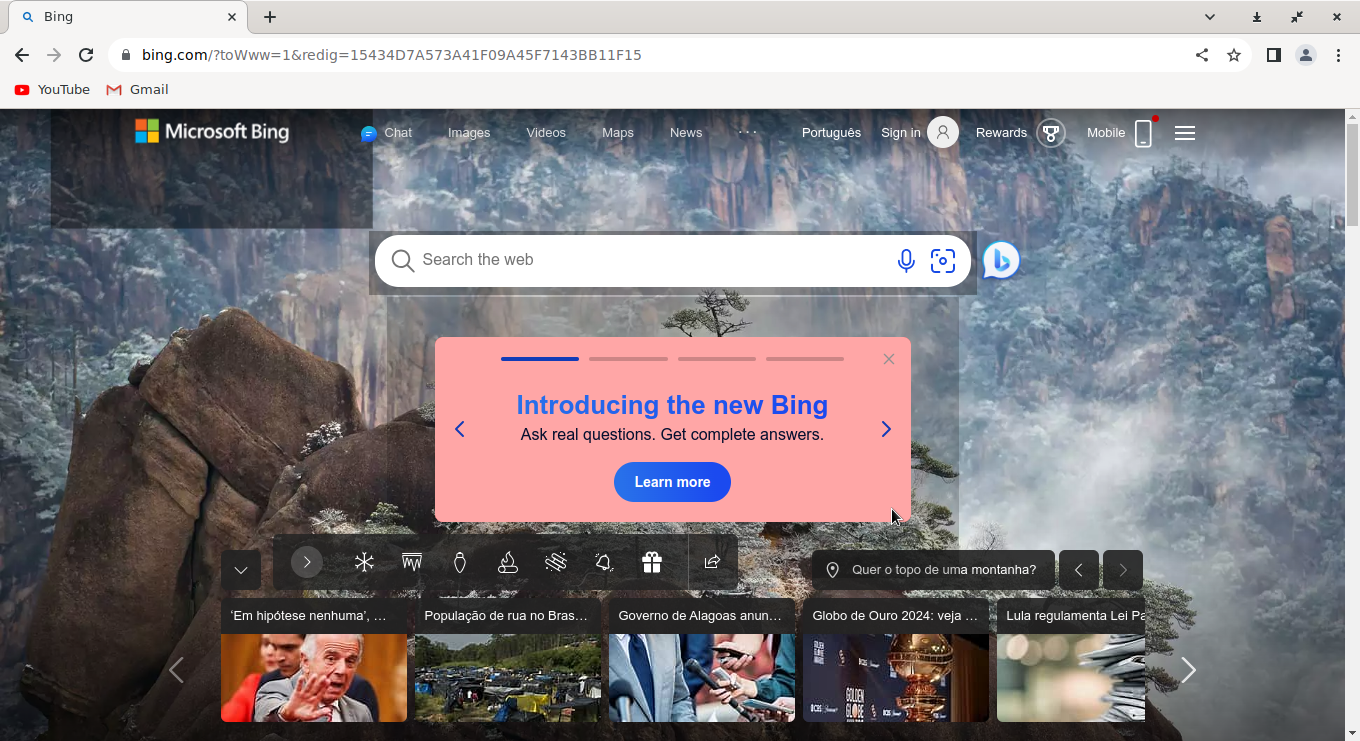Open Maps from the navigation bar
Viewport: 1360px width, 741px height.
click(x=618, y=133)
